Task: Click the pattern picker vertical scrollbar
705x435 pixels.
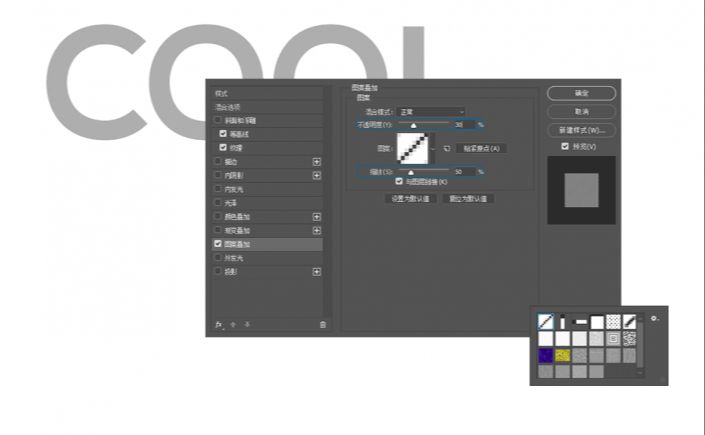Action: (x=640, y=345)
